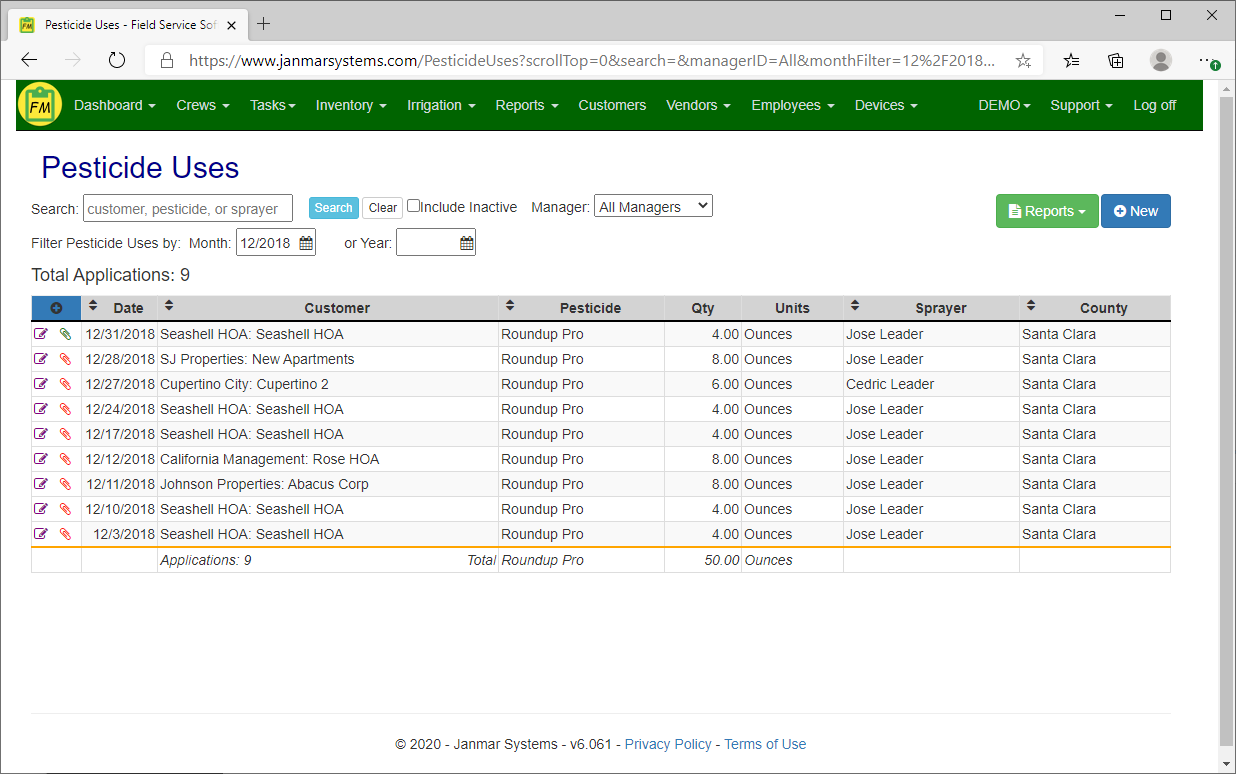1236x774 pixels.
Task: Edit the 12/31/2018 Seashell HOA entry
Action: pyautogui.click(x=41, y=334)
